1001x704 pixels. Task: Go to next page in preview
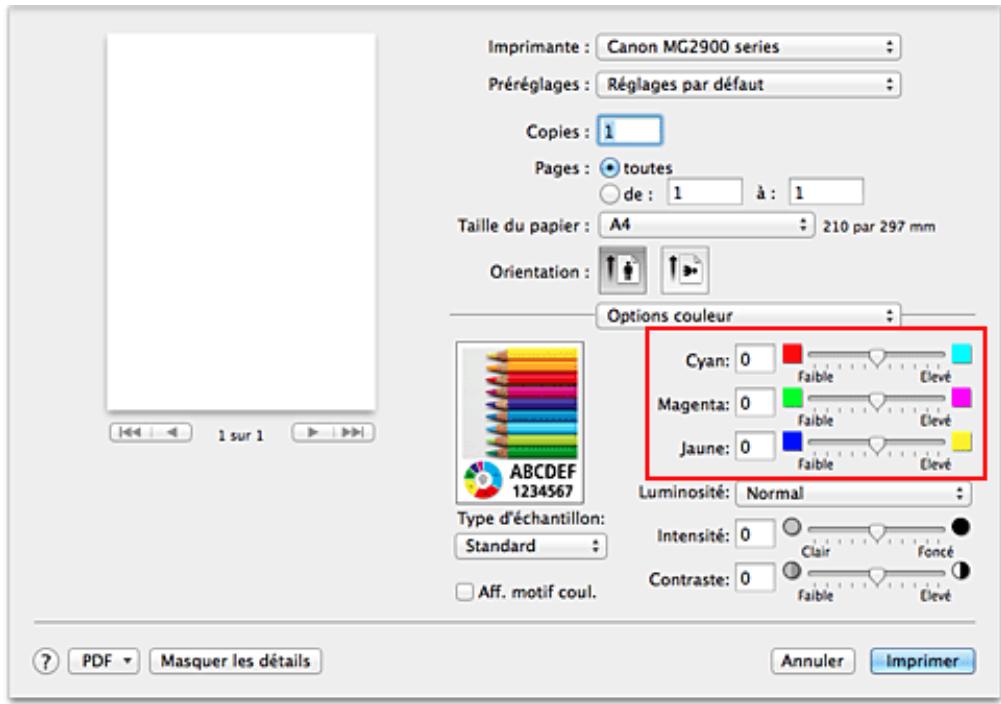[312, 433]
